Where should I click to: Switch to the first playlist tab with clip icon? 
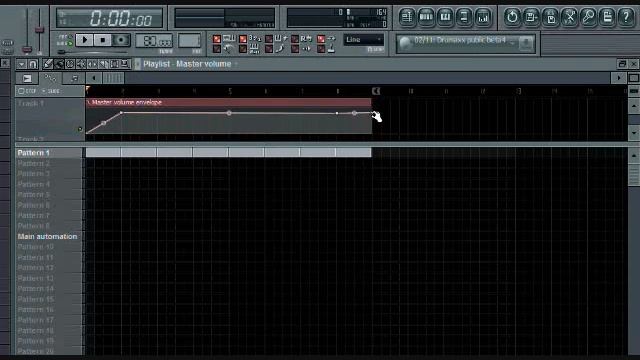[27, 78]
